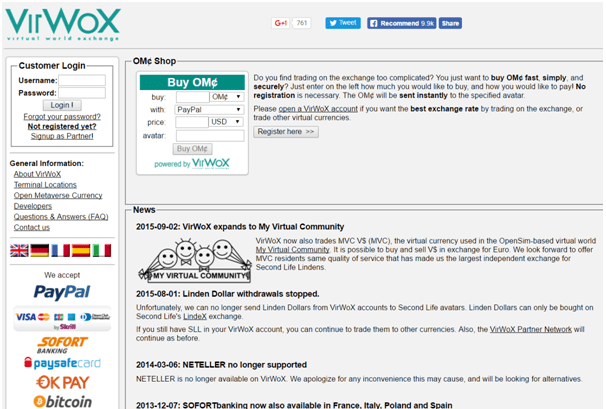Click the Visa cards by Skrill logo
Image resolution: width=606 pixels, height=409 pixels.
[x=62, y=319]
